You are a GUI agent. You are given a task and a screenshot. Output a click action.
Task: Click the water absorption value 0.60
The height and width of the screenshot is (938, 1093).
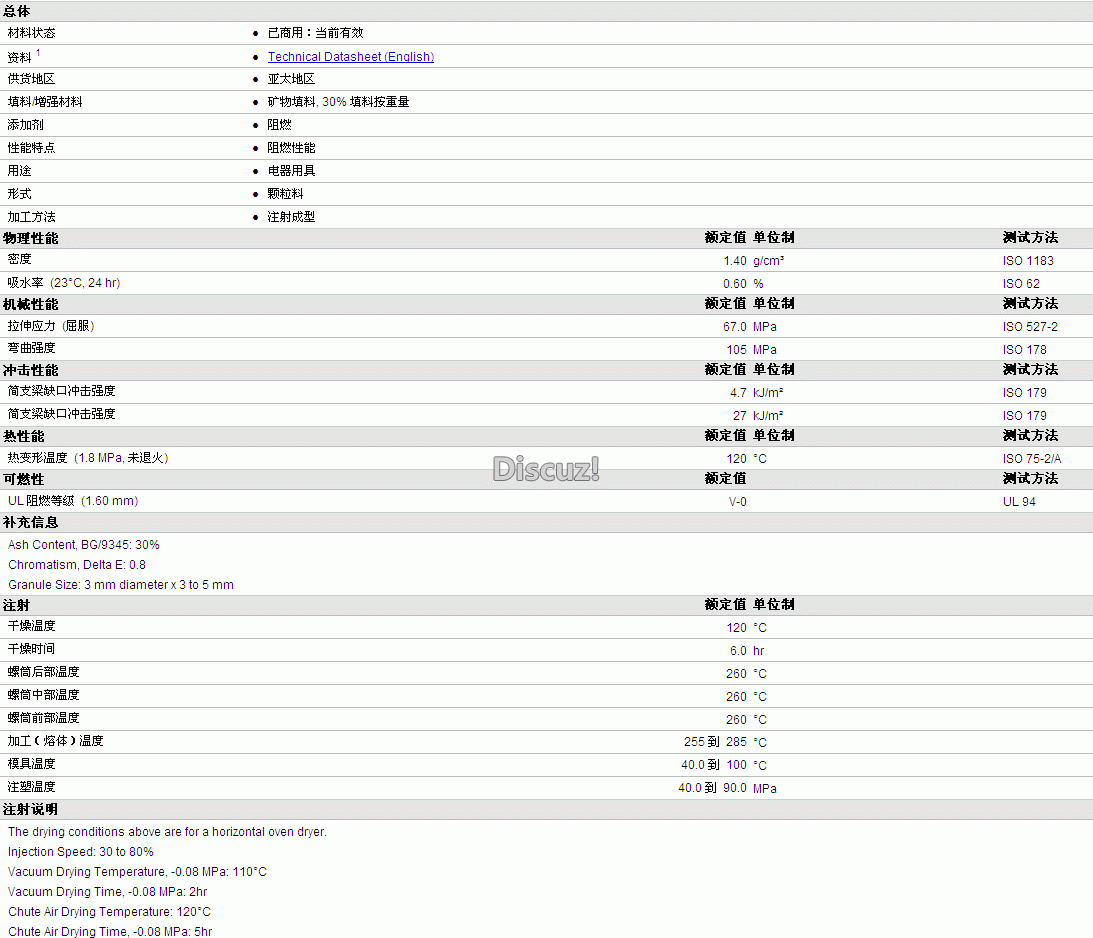735,284
